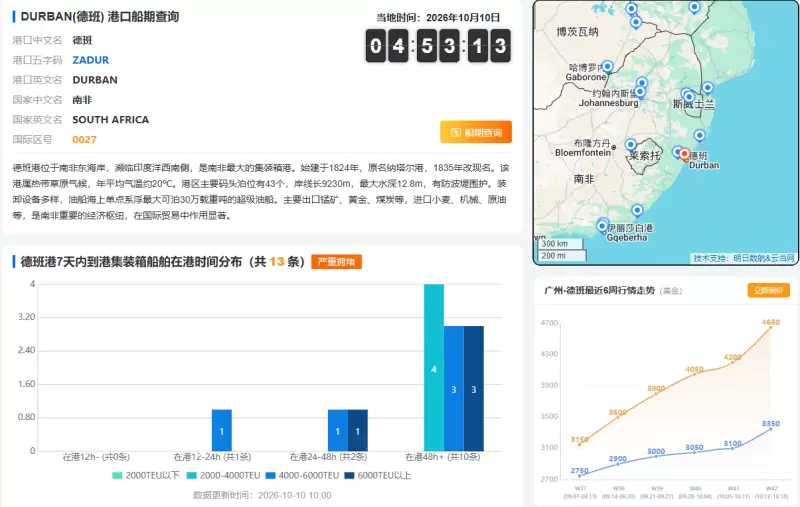Click the dark blue bar in 在港24-48h group

tap(358, 430)
